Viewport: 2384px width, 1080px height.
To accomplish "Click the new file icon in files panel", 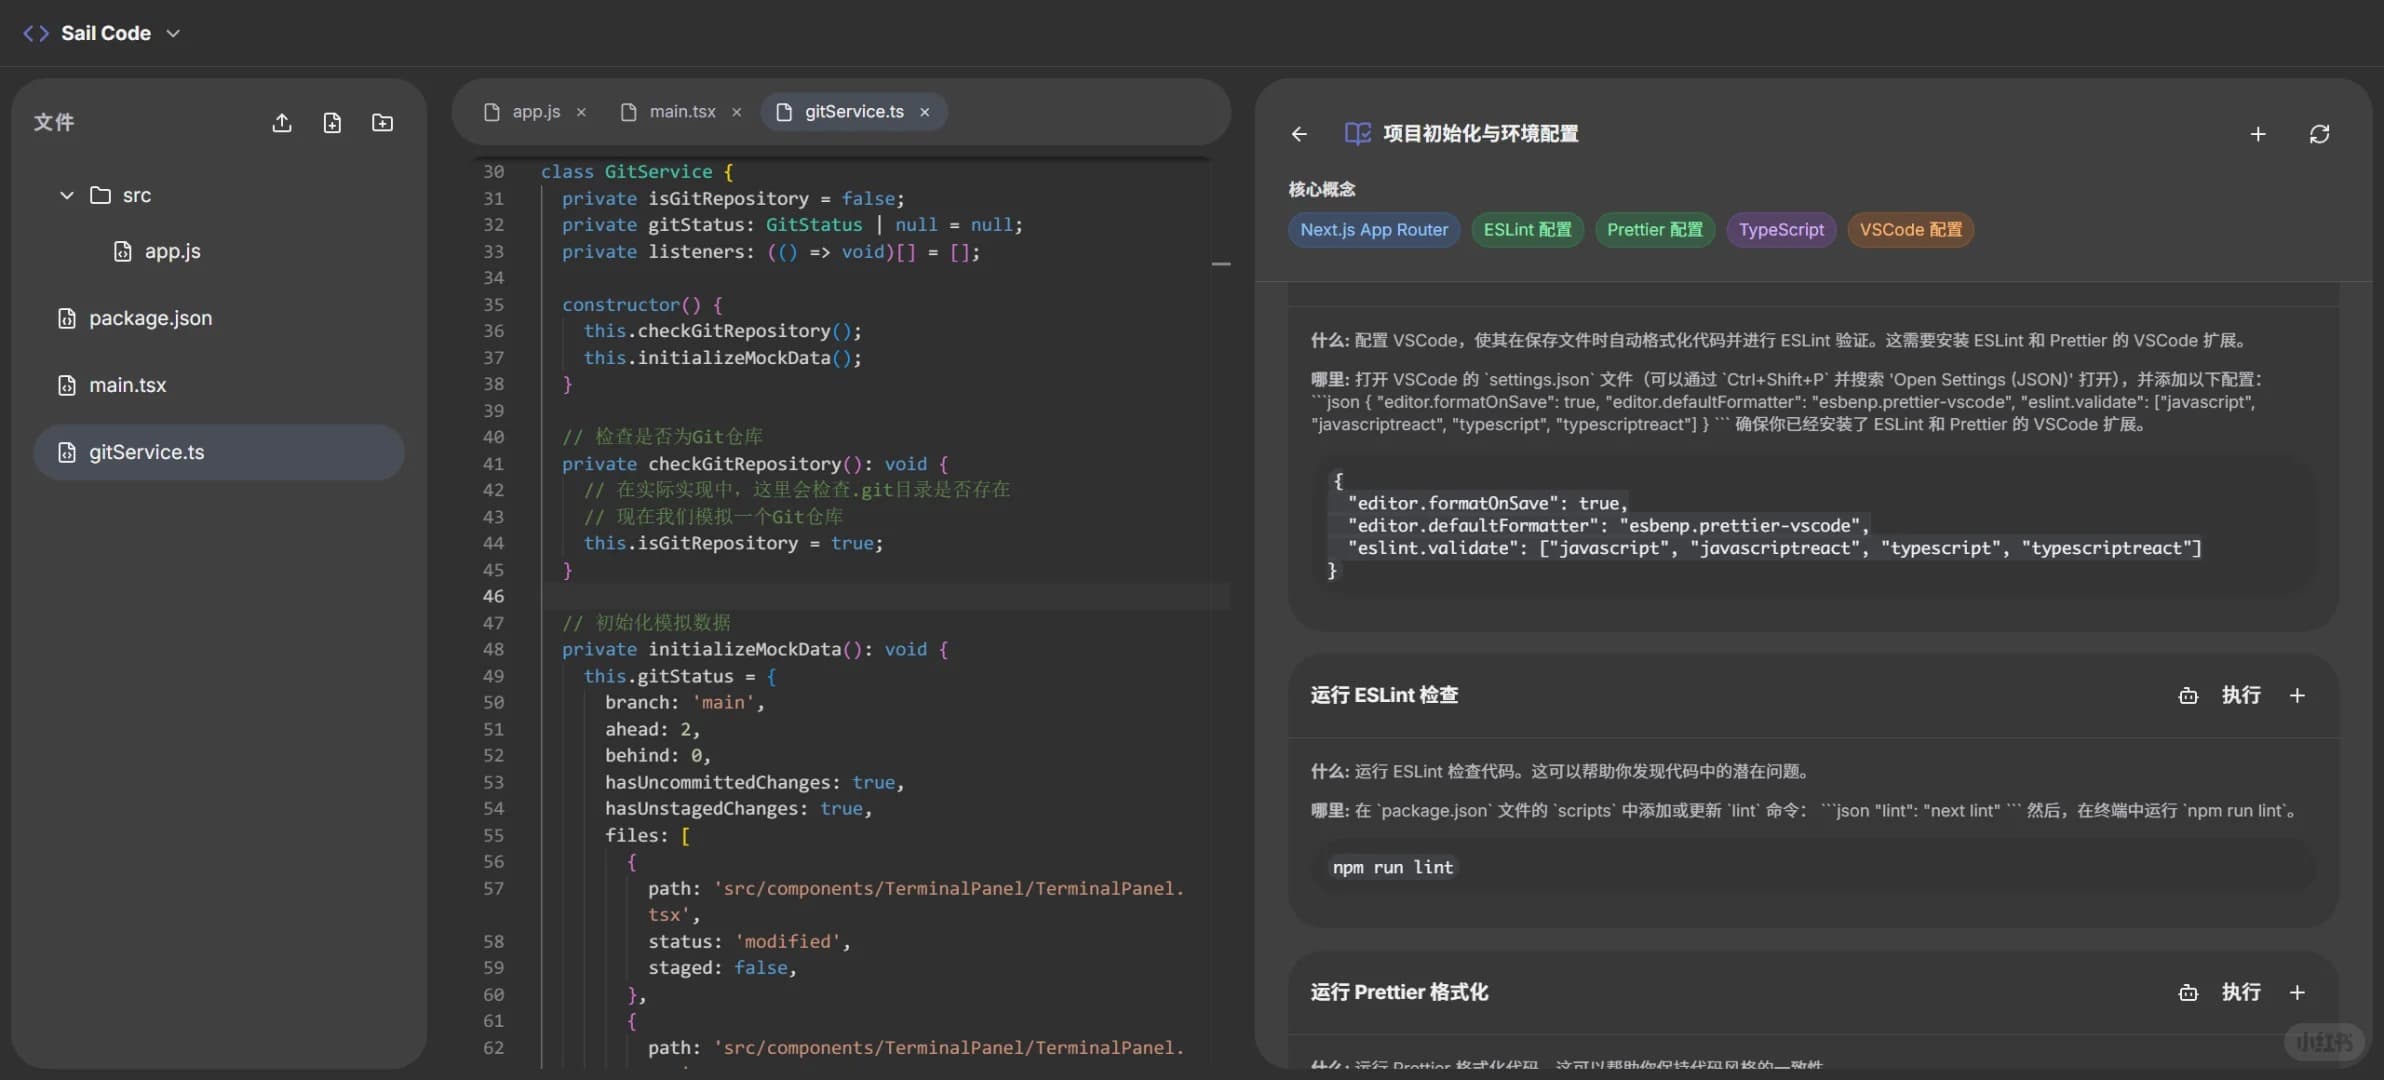I will point(332,123).
